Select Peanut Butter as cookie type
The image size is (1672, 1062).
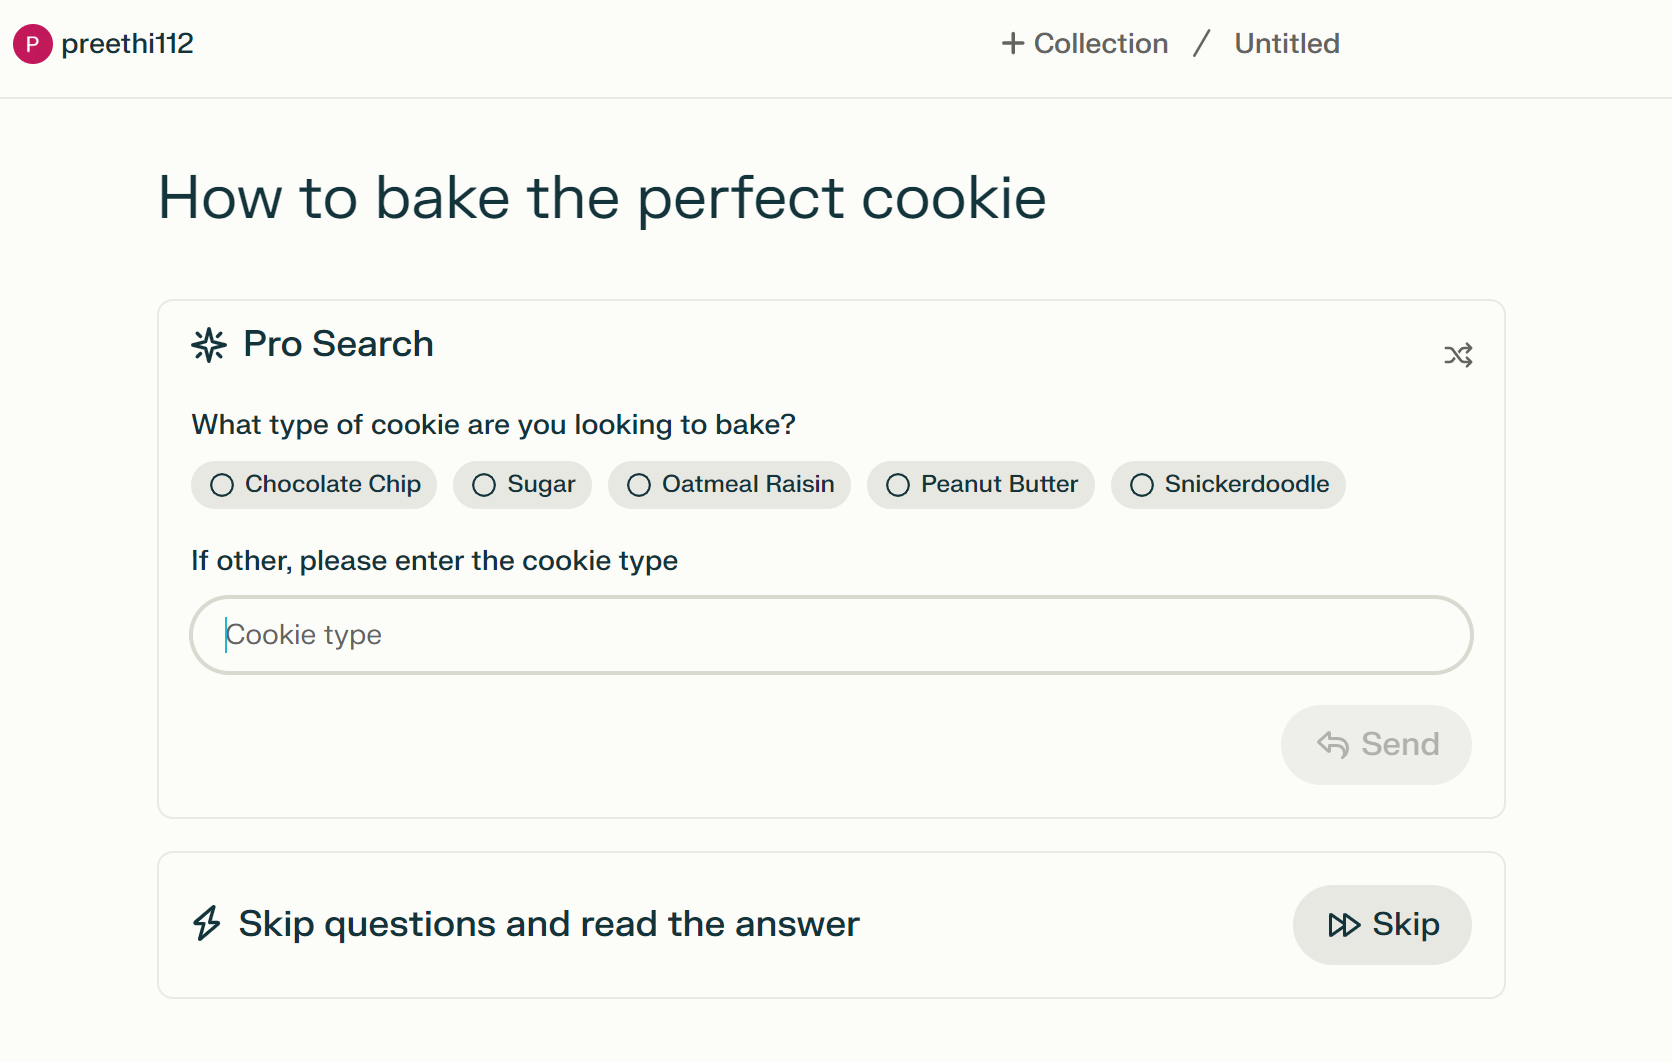[x=981, y=485]
